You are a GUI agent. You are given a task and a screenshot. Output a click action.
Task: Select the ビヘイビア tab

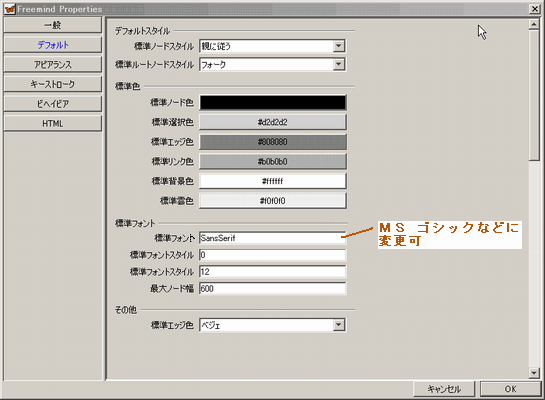[x=52, y=104]
